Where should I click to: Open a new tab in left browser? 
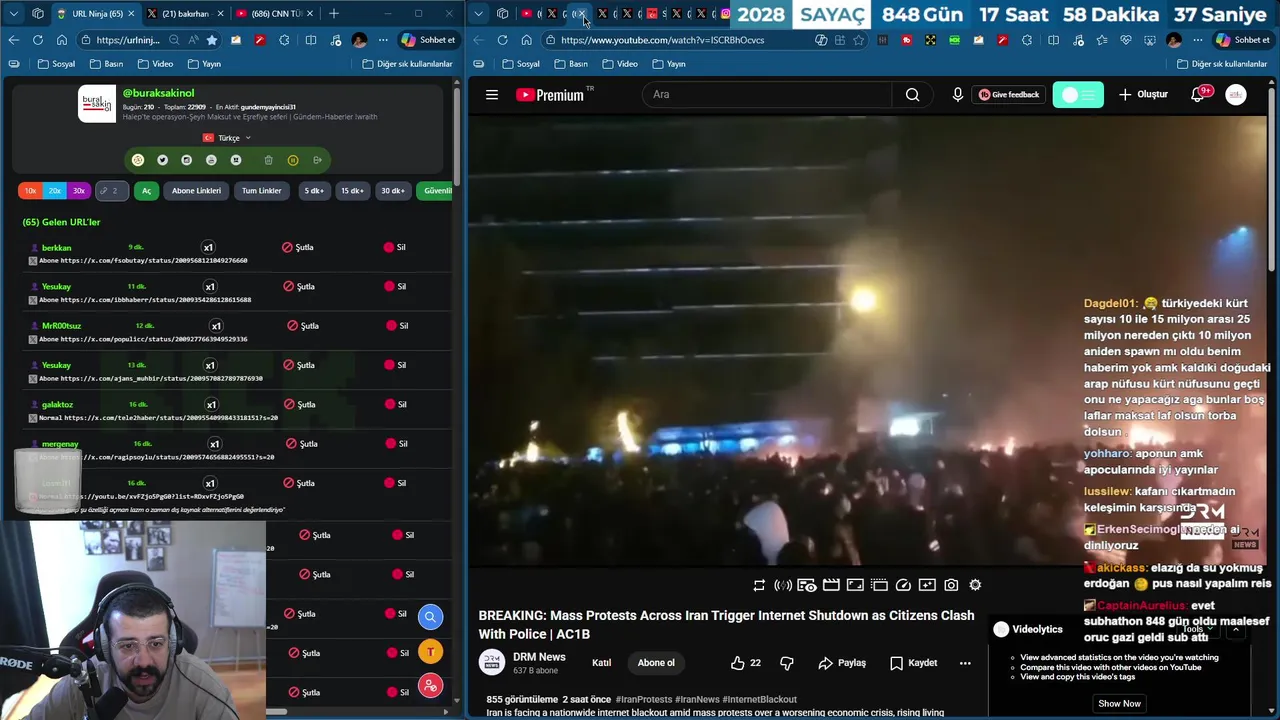pos(333,14)
